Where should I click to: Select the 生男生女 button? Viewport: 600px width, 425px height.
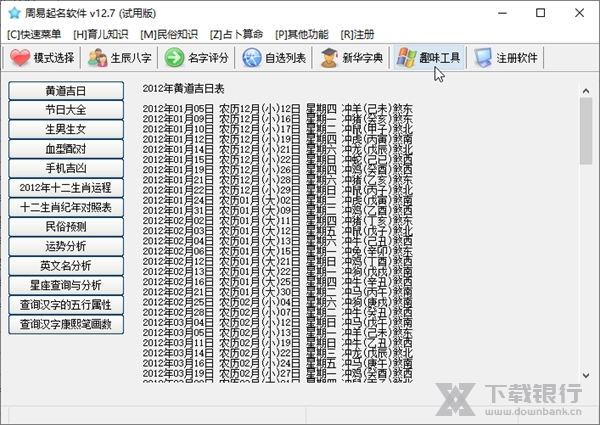point(66,129)
